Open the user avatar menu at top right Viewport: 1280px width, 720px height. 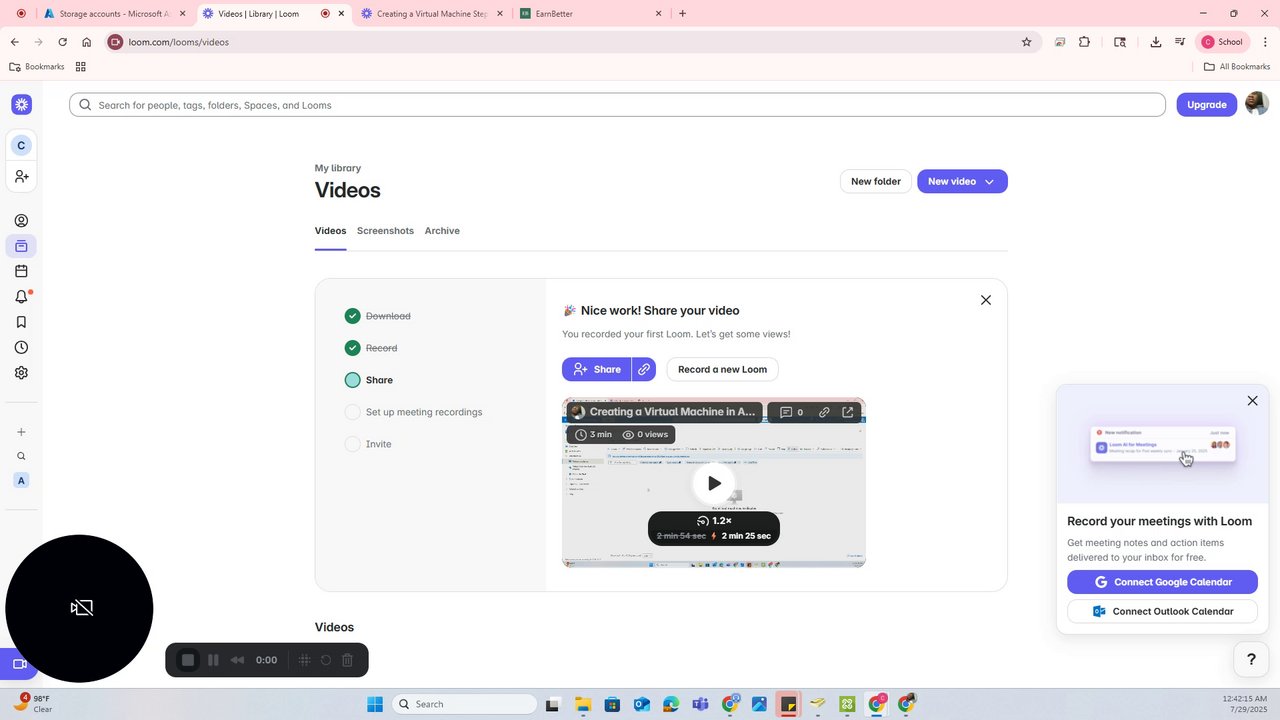point(1257,104)
